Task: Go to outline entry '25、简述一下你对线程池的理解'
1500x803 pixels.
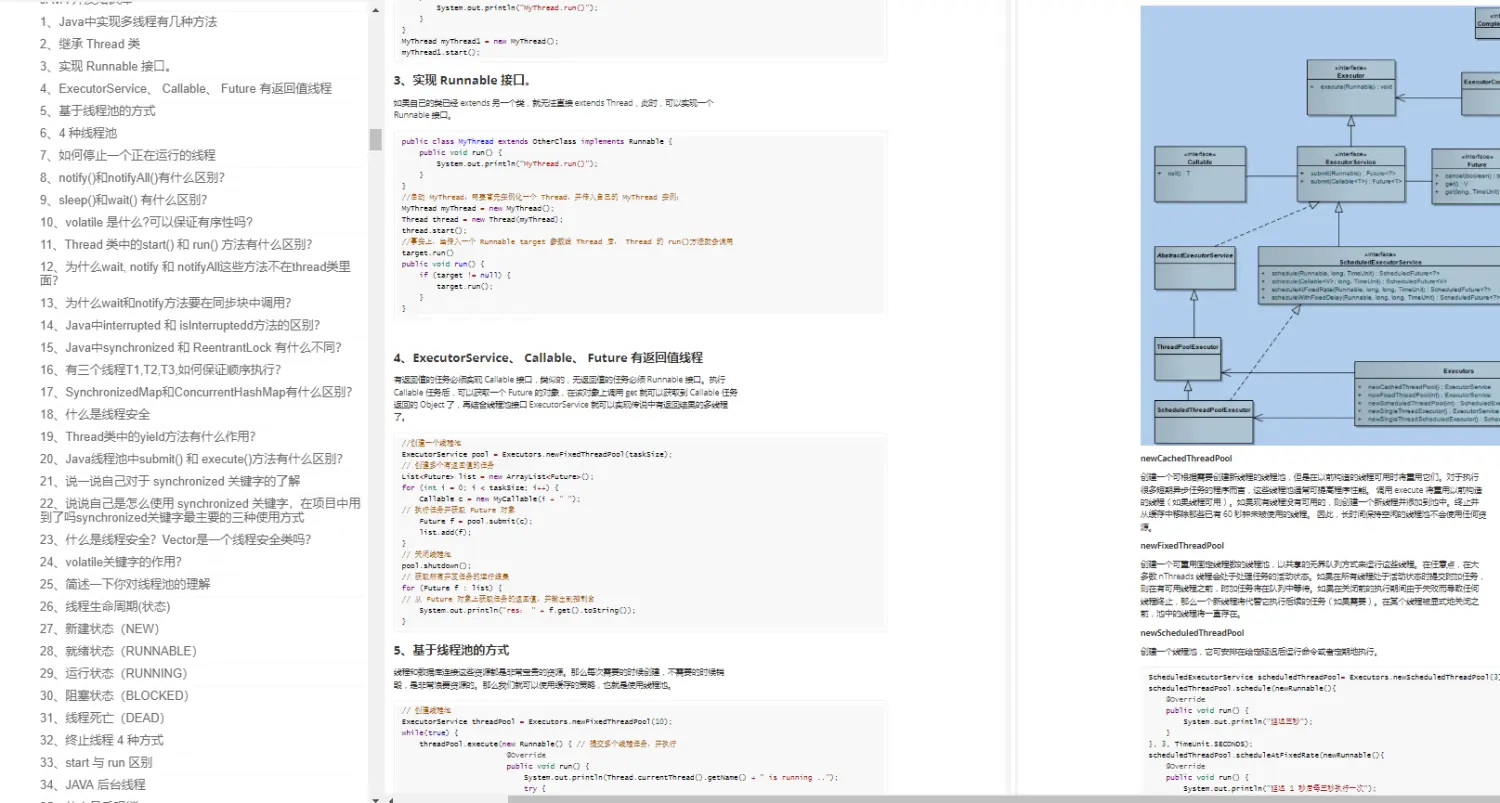Action: click(125, 584)
